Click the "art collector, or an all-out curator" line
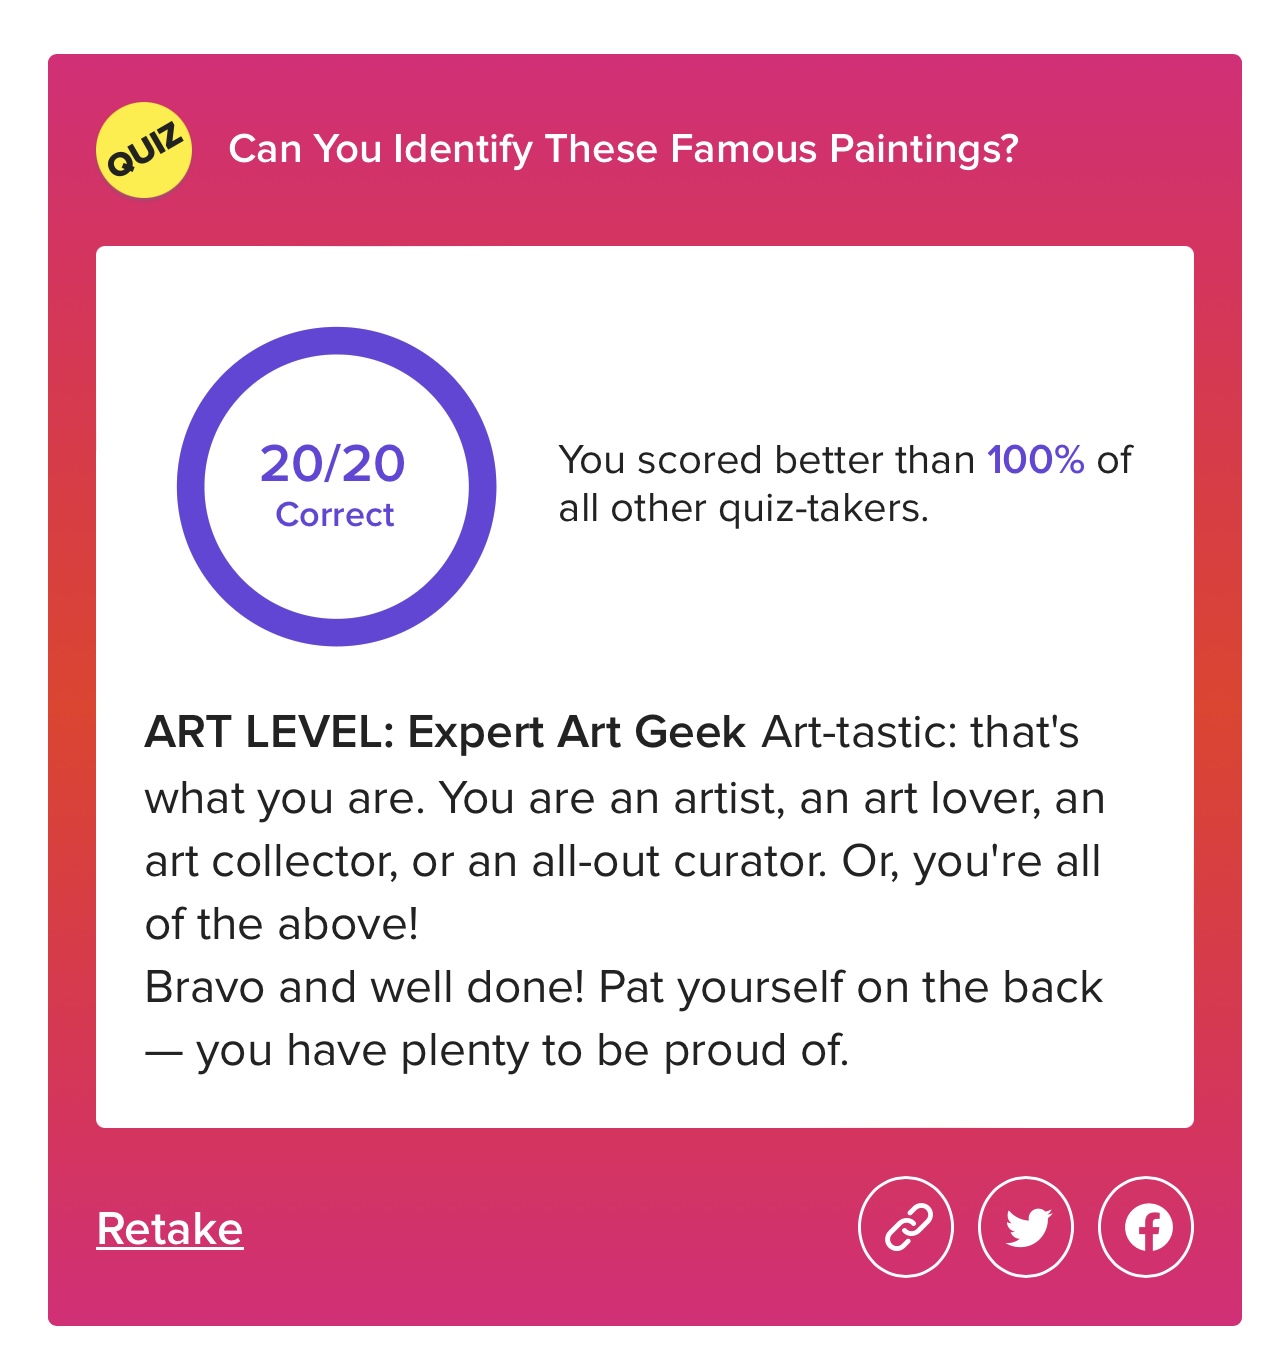The image size is (1269, 1351). click(x=486, y=861)
